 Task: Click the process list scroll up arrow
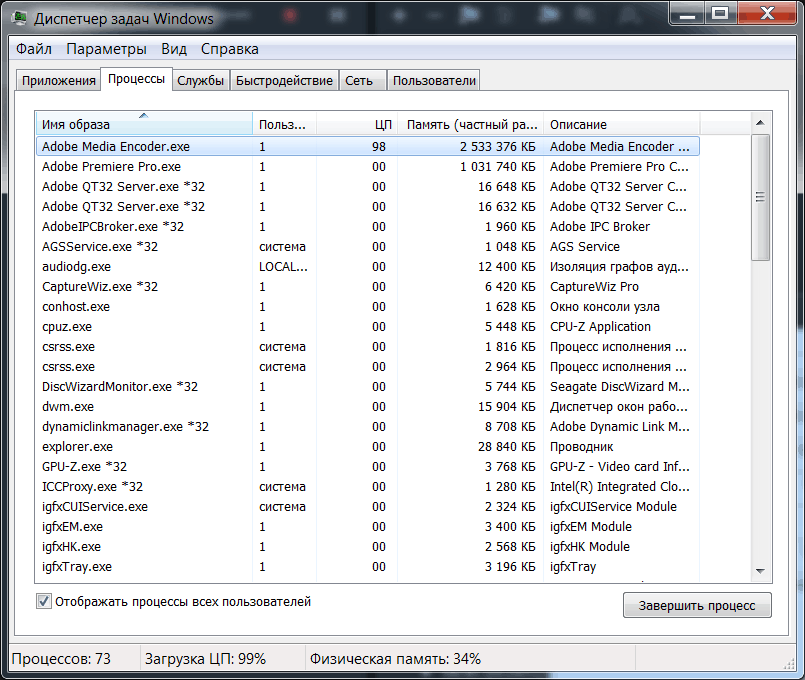click(760, 123)
